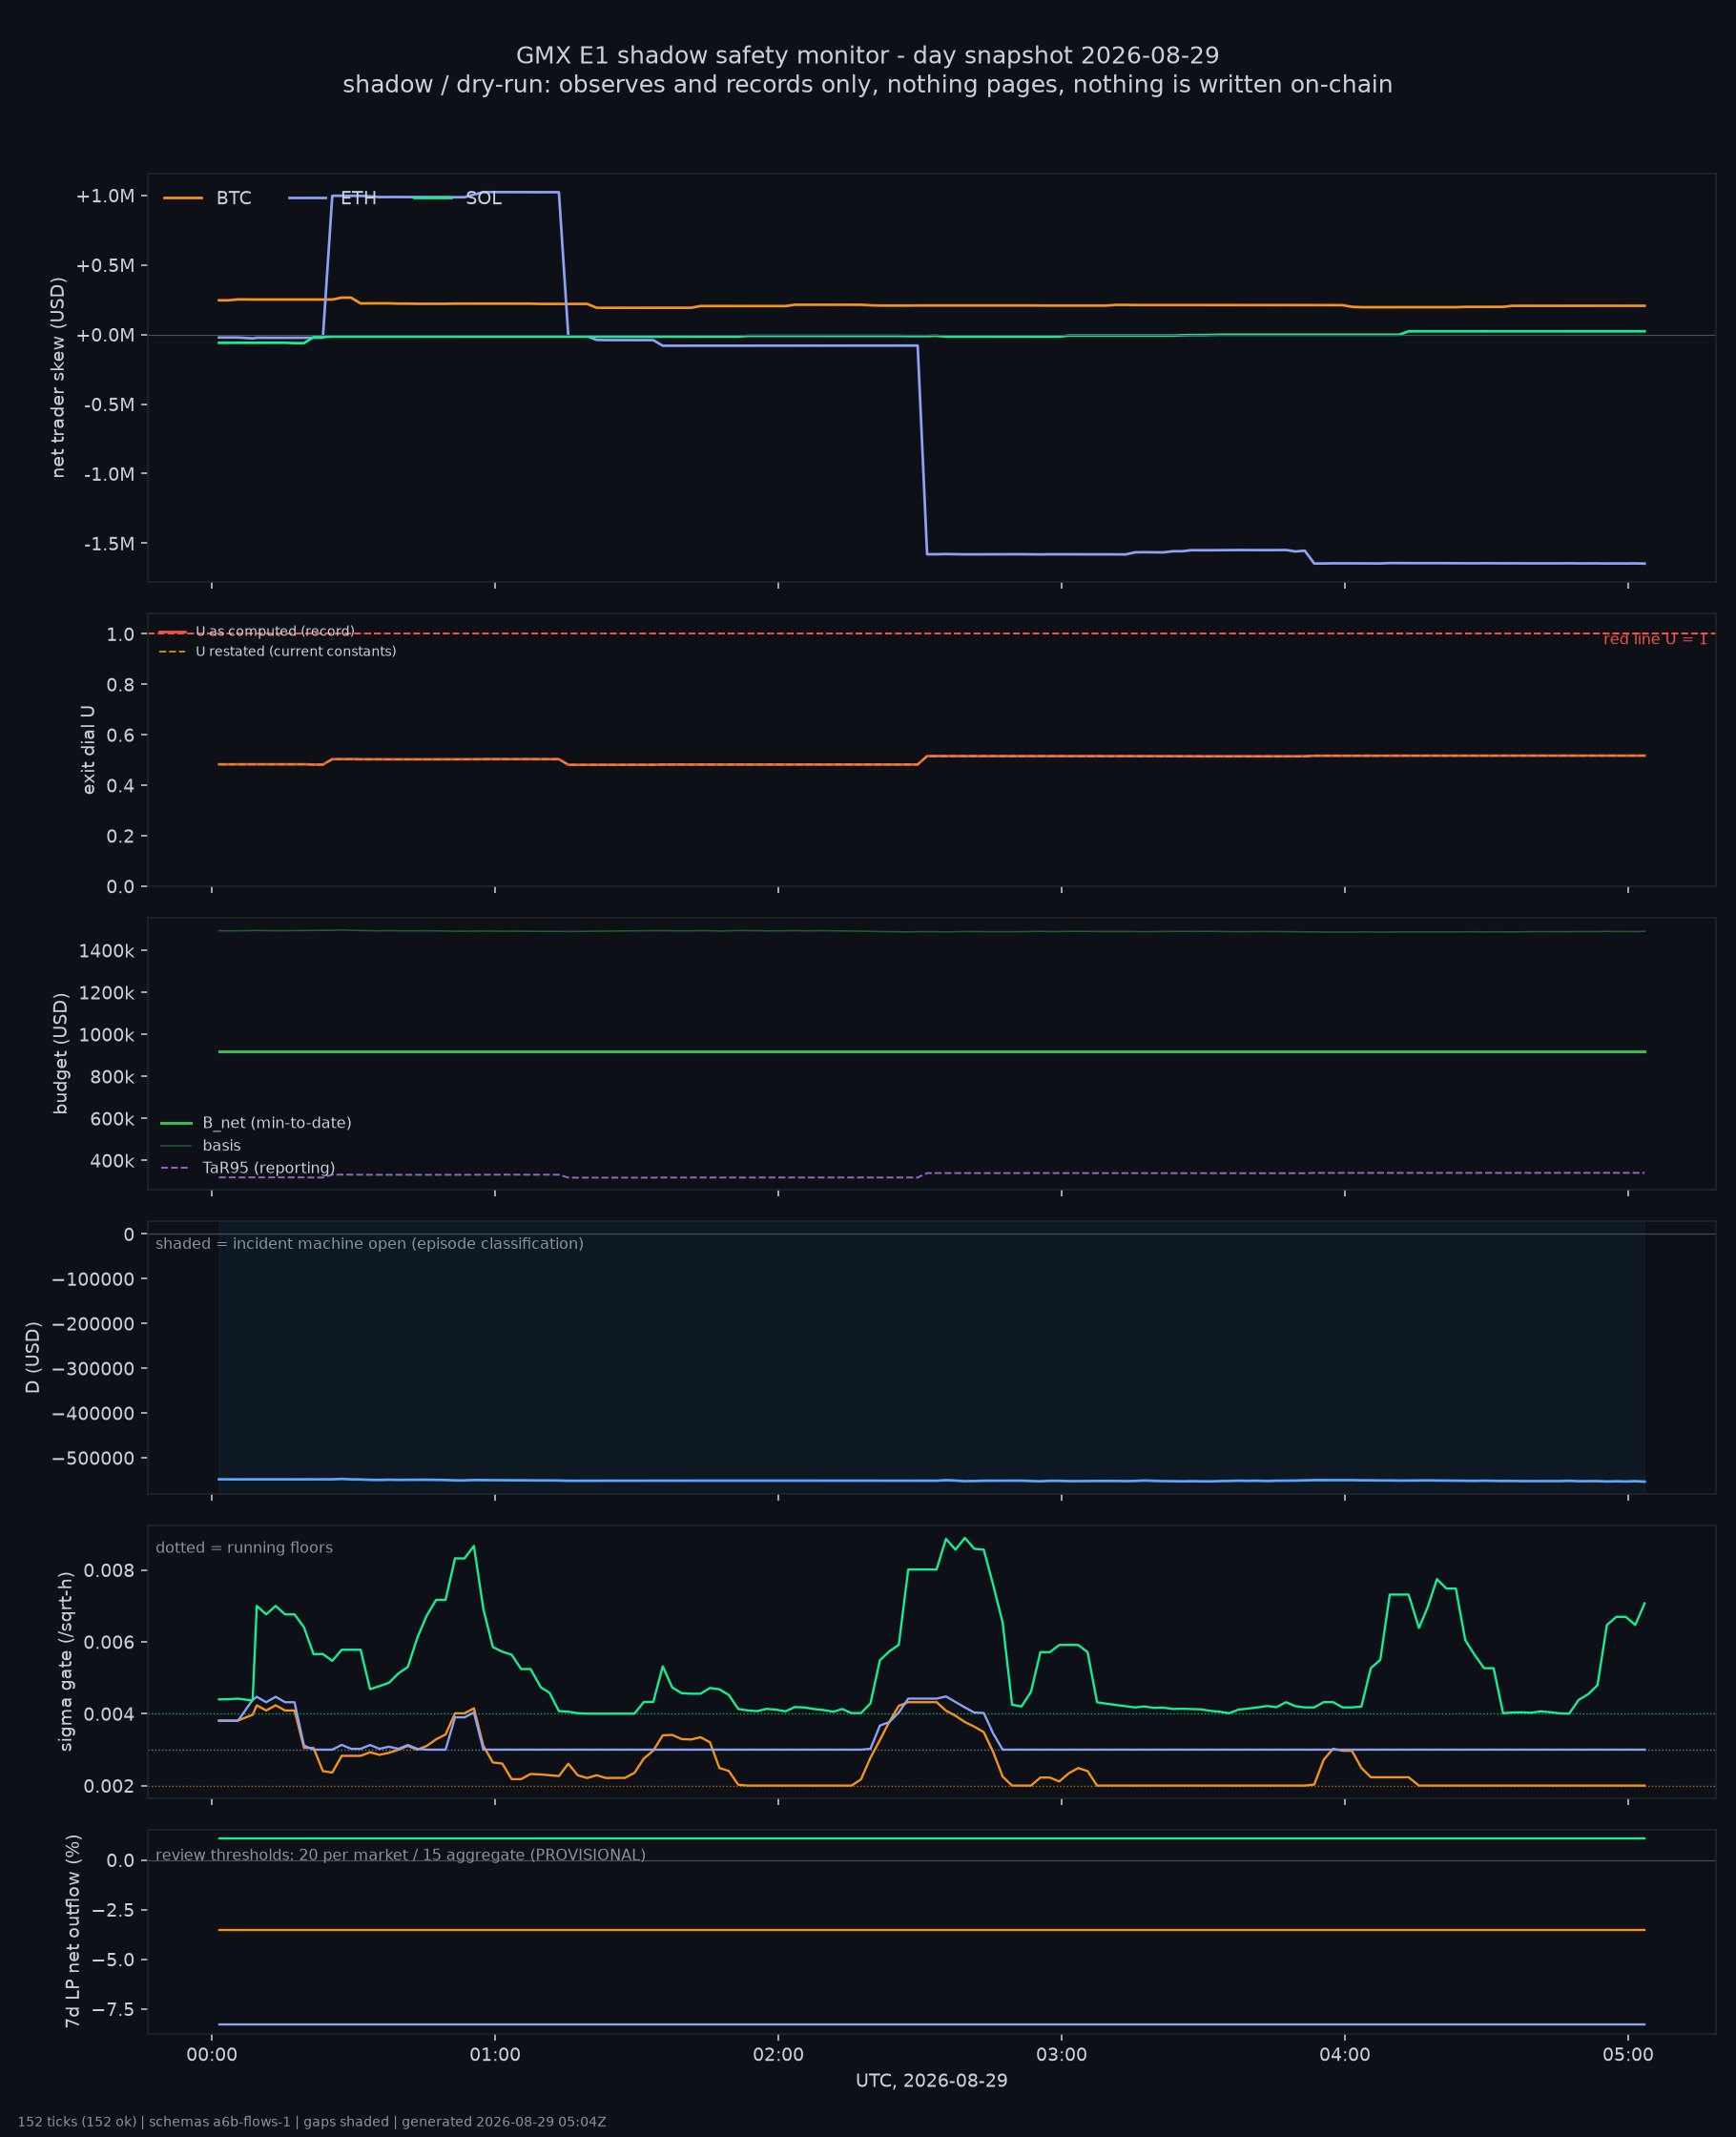Click the 'sigma gate (/sqrt-h)' axis label
1736x2137 pixels.
(66, 1661)
